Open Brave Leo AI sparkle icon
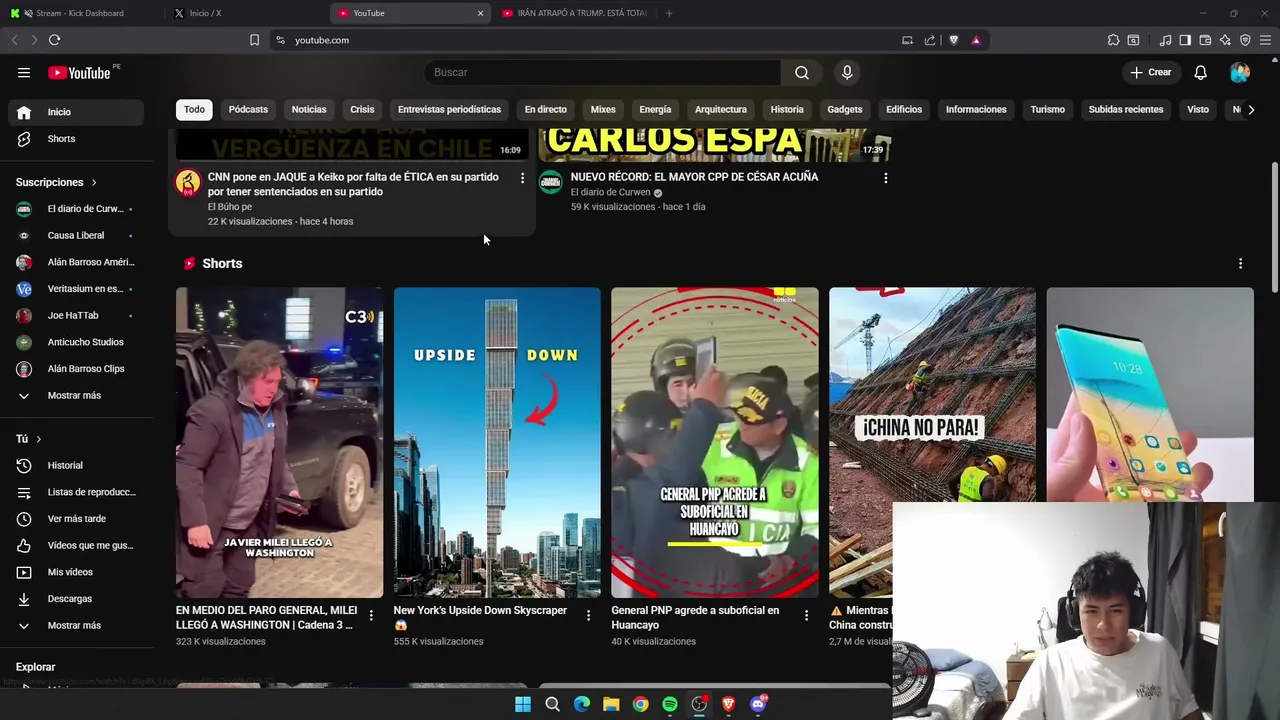Image resolution: width=1280 pixels, height=720 pixels. pos(1225,40)
